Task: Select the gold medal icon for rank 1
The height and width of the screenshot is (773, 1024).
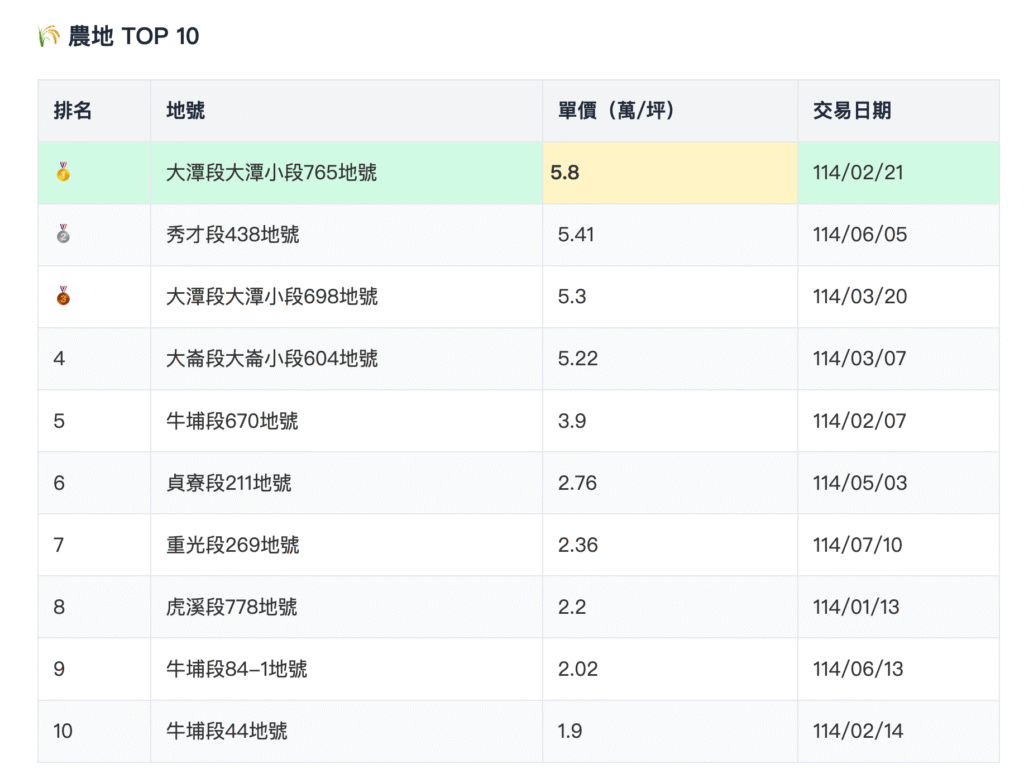Action: [x=62, y=172]
